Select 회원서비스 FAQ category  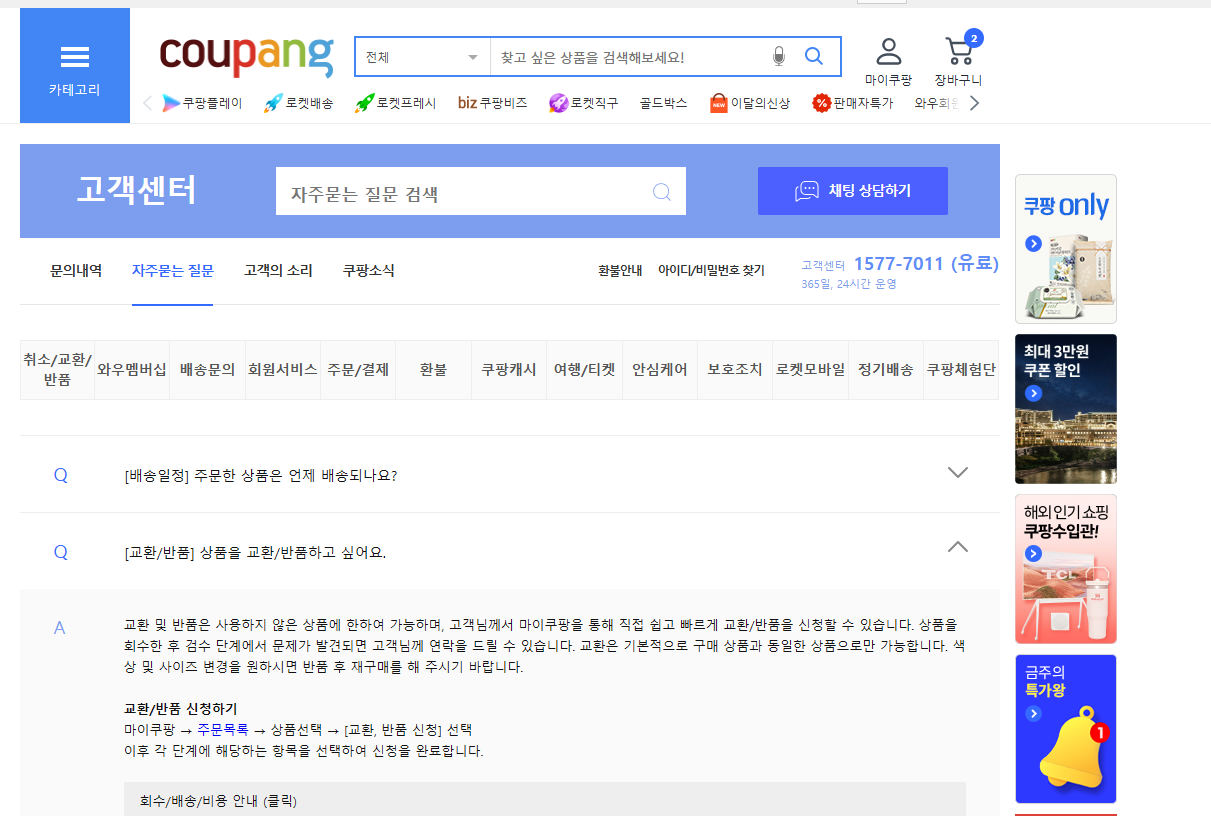[x=283, y=370]
